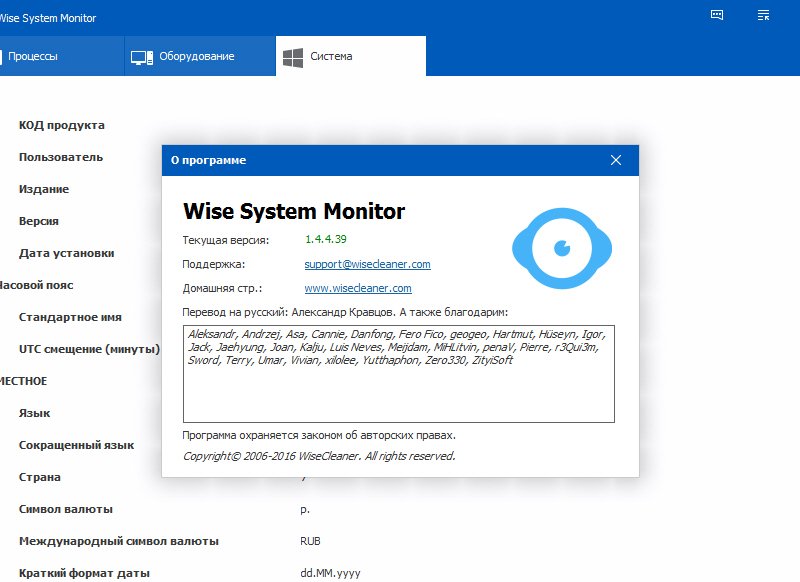Select the Дата установки row label
The width and height of the screenshot is (800, 582).
pos(66,254)
